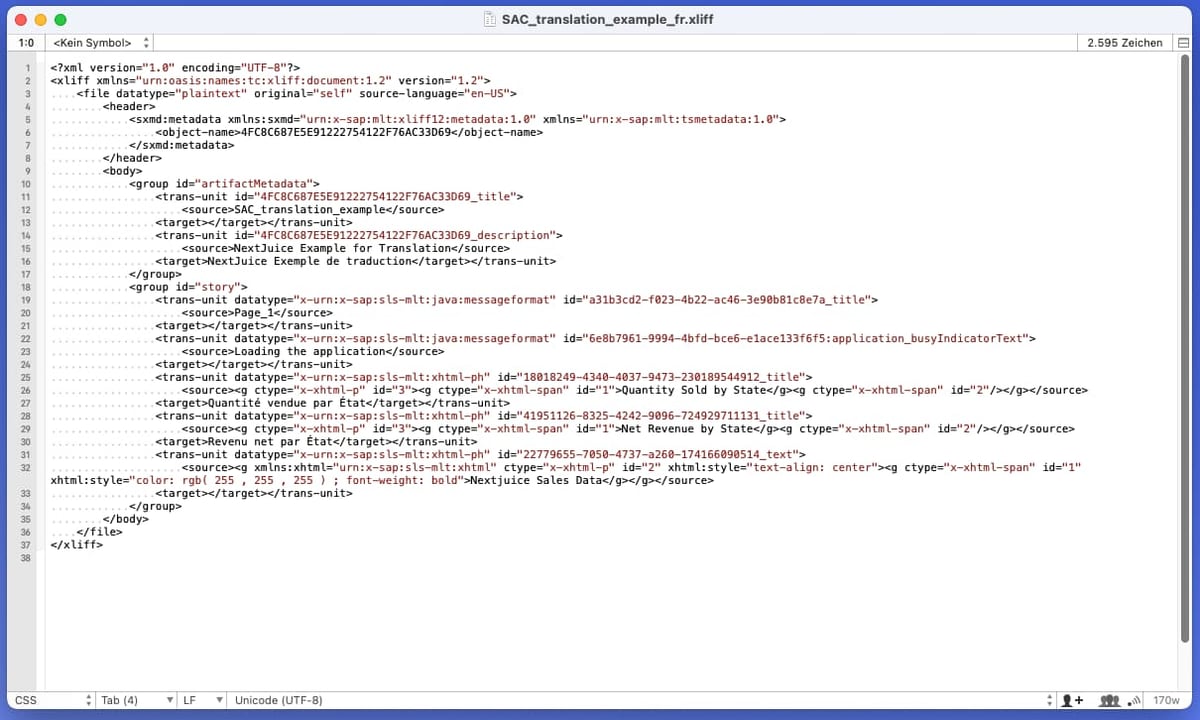Click the closing </xliff> tag on line 37

(x=76, y=545)
